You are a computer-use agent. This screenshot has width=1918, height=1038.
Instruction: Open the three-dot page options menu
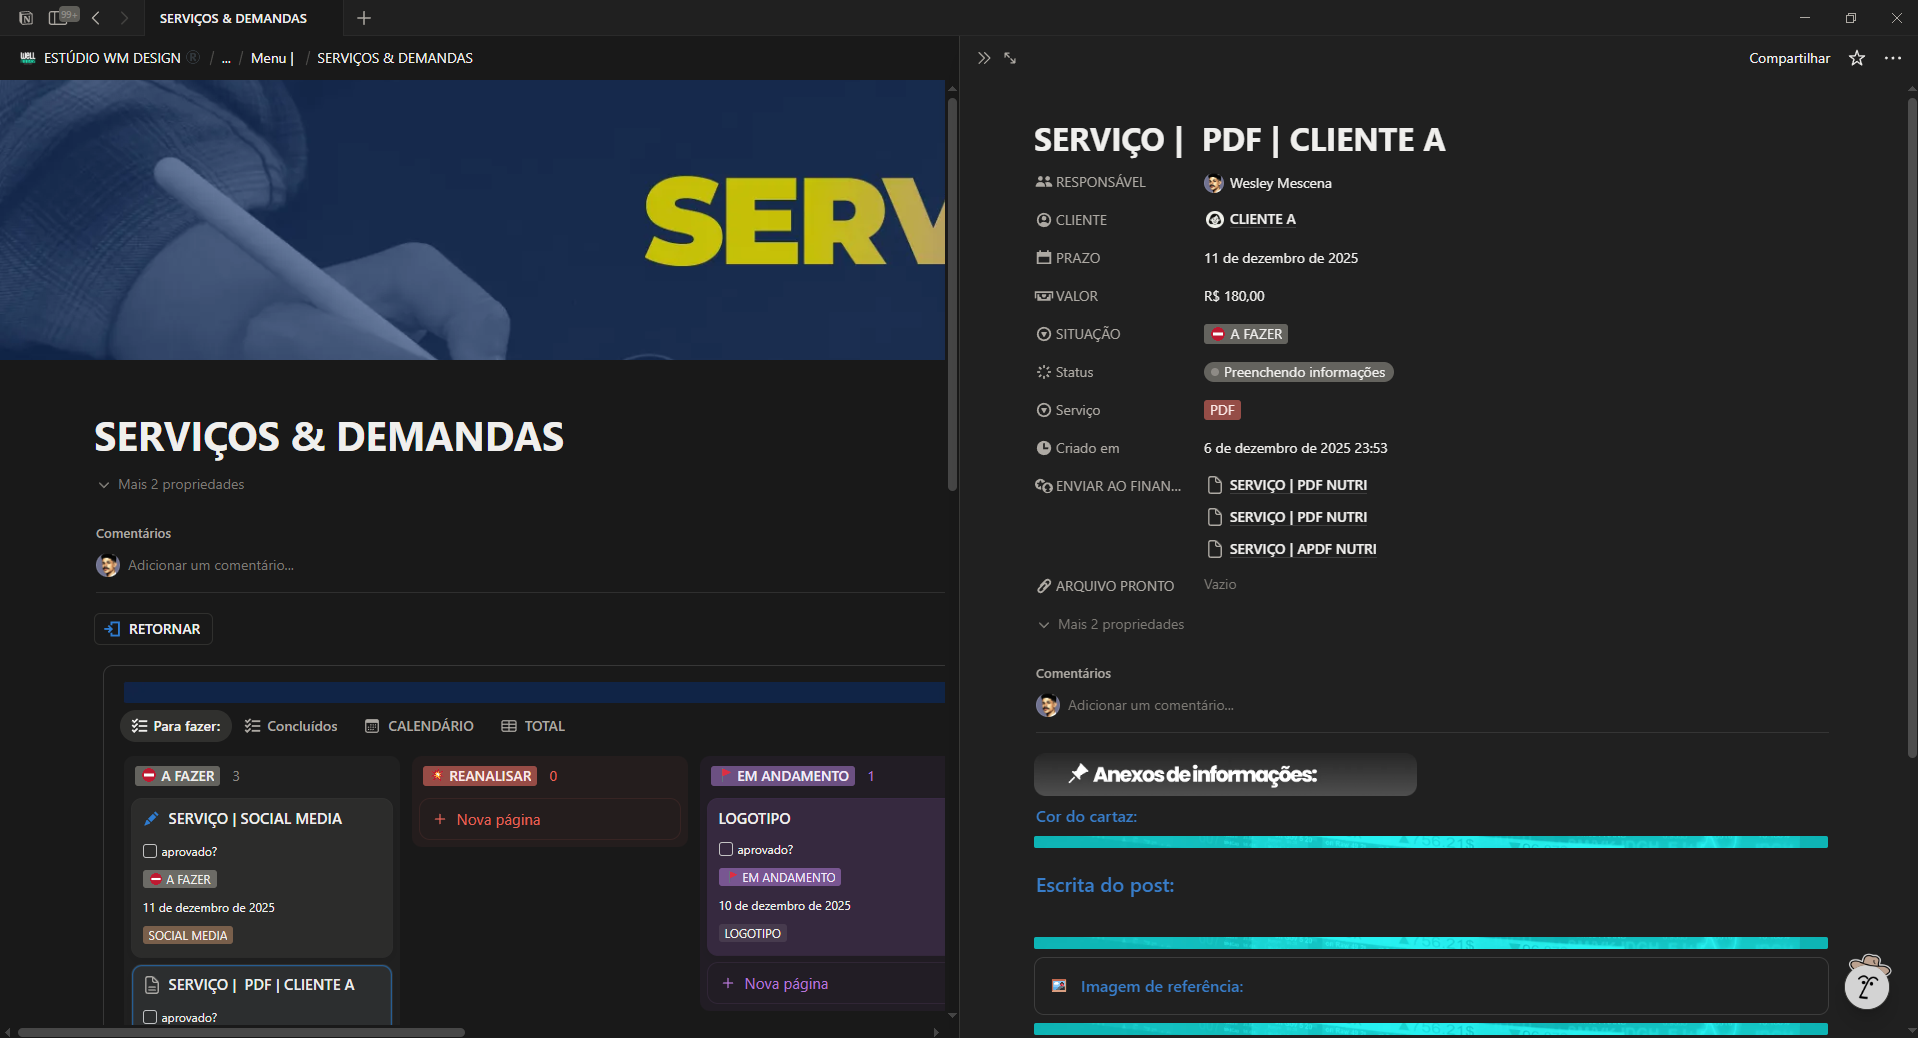(x=1892, y=58)
